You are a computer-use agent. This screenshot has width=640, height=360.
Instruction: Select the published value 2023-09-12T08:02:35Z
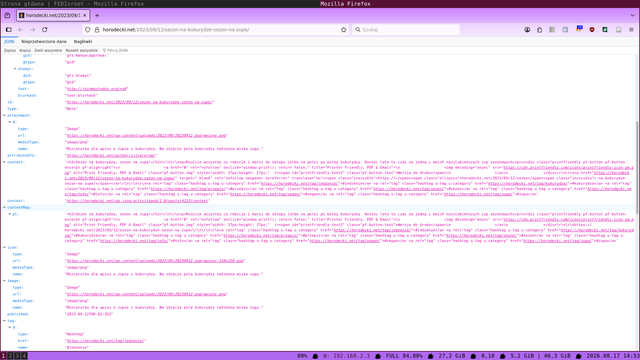click(x=89, y=314)
